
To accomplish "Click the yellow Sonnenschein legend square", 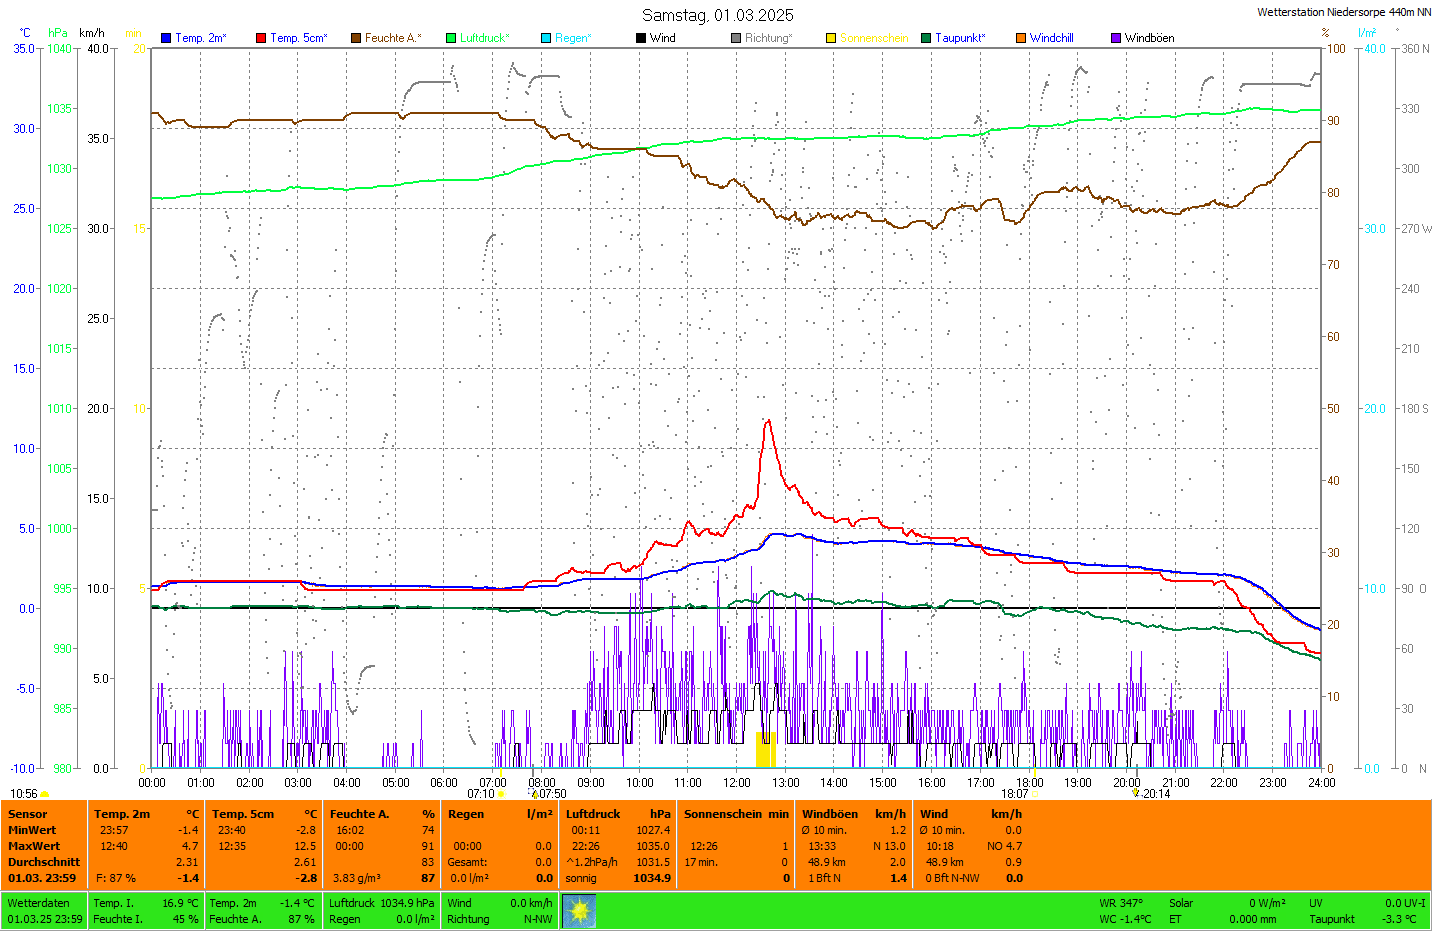I will click(831, 38).
